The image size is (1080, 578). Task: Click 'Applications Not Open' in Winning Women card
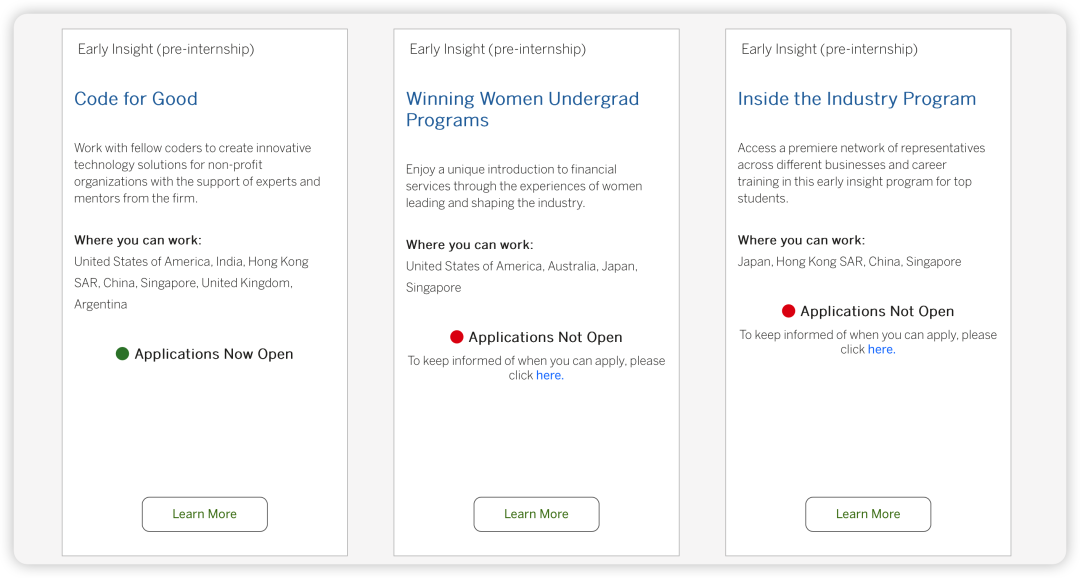(546, 337)
